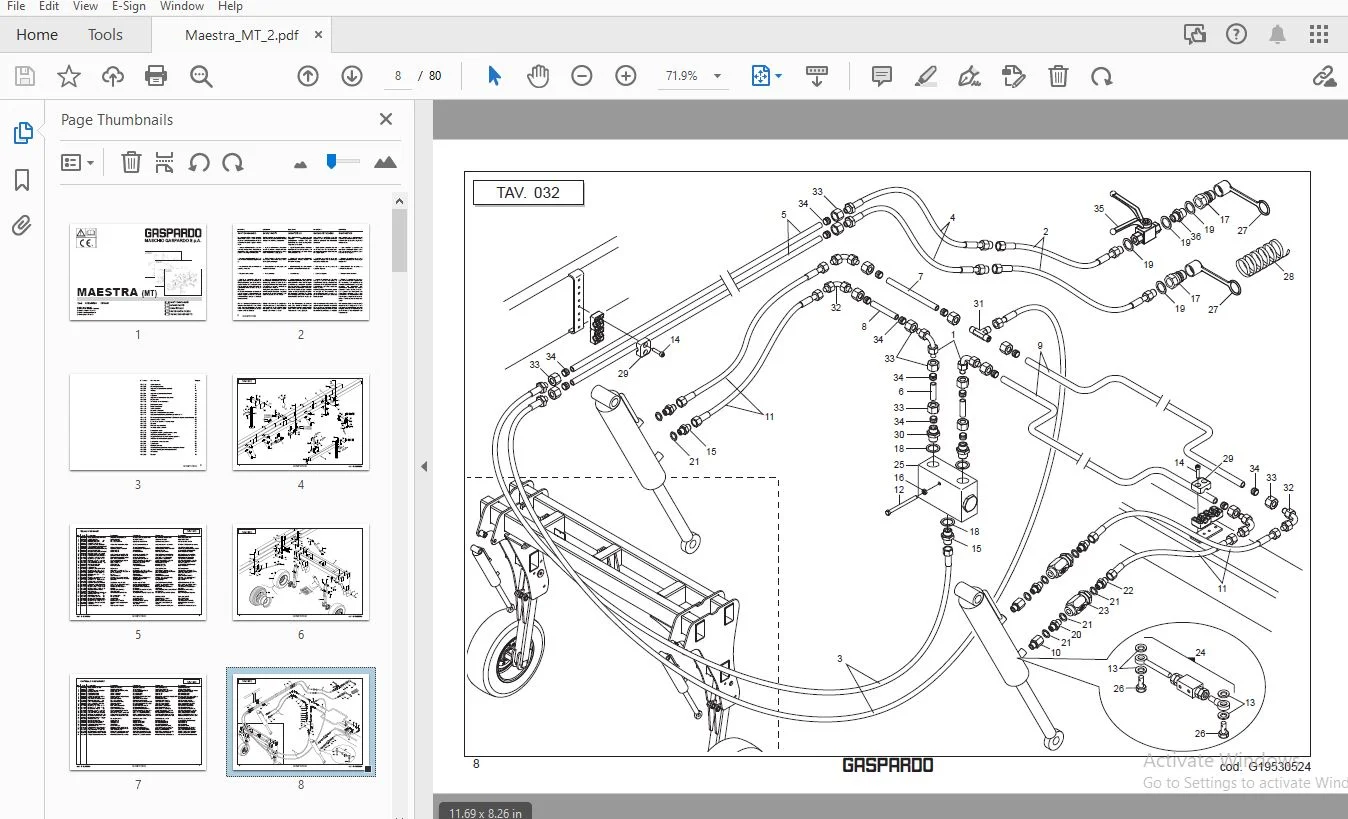Select page 7 thumbnail
This screenshot has height=819, width=1348.
138,722
